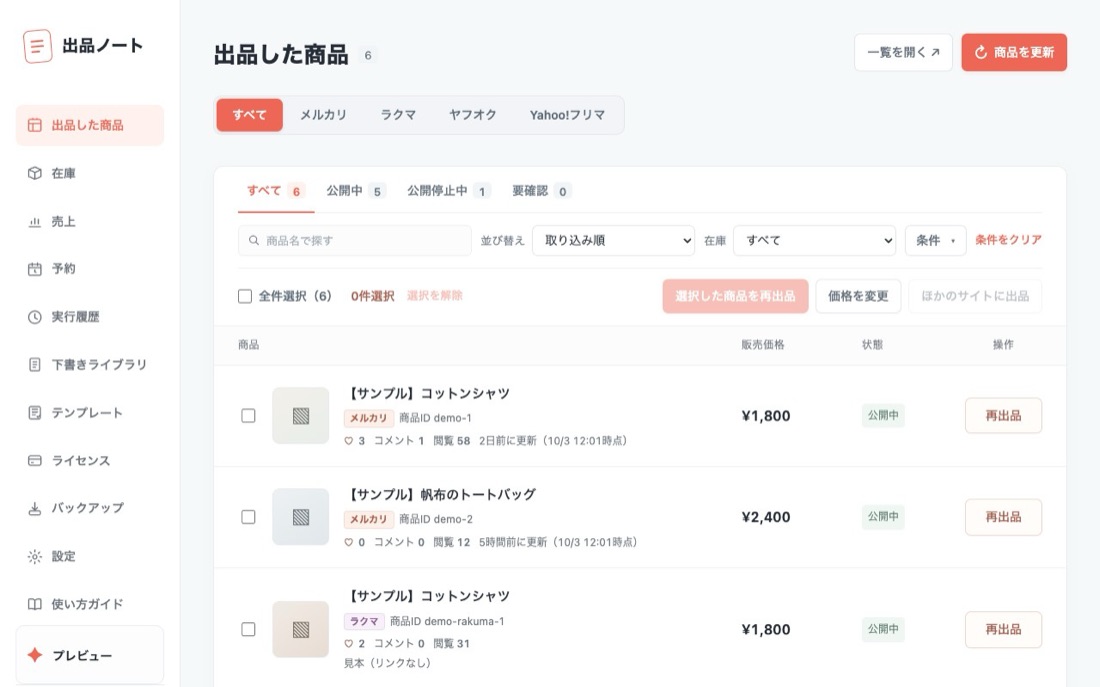
Task: Click the heart icon for demo-rakuma-1 item
Action: [x=349, y=643]
